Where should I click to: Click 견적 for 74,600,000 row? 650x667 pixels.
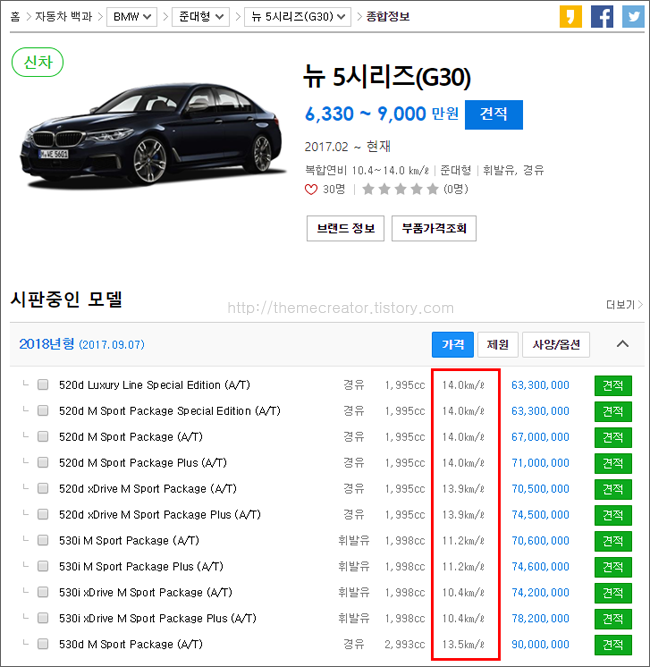click(613, 567)
